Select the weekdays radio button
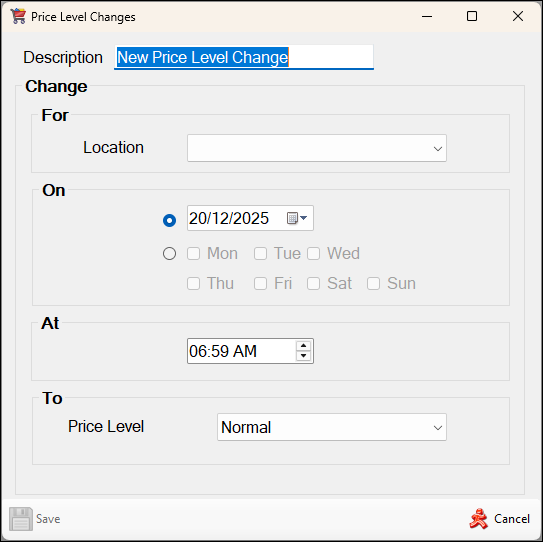The width and height of the screenshot is (543, 542). point(169,254)
